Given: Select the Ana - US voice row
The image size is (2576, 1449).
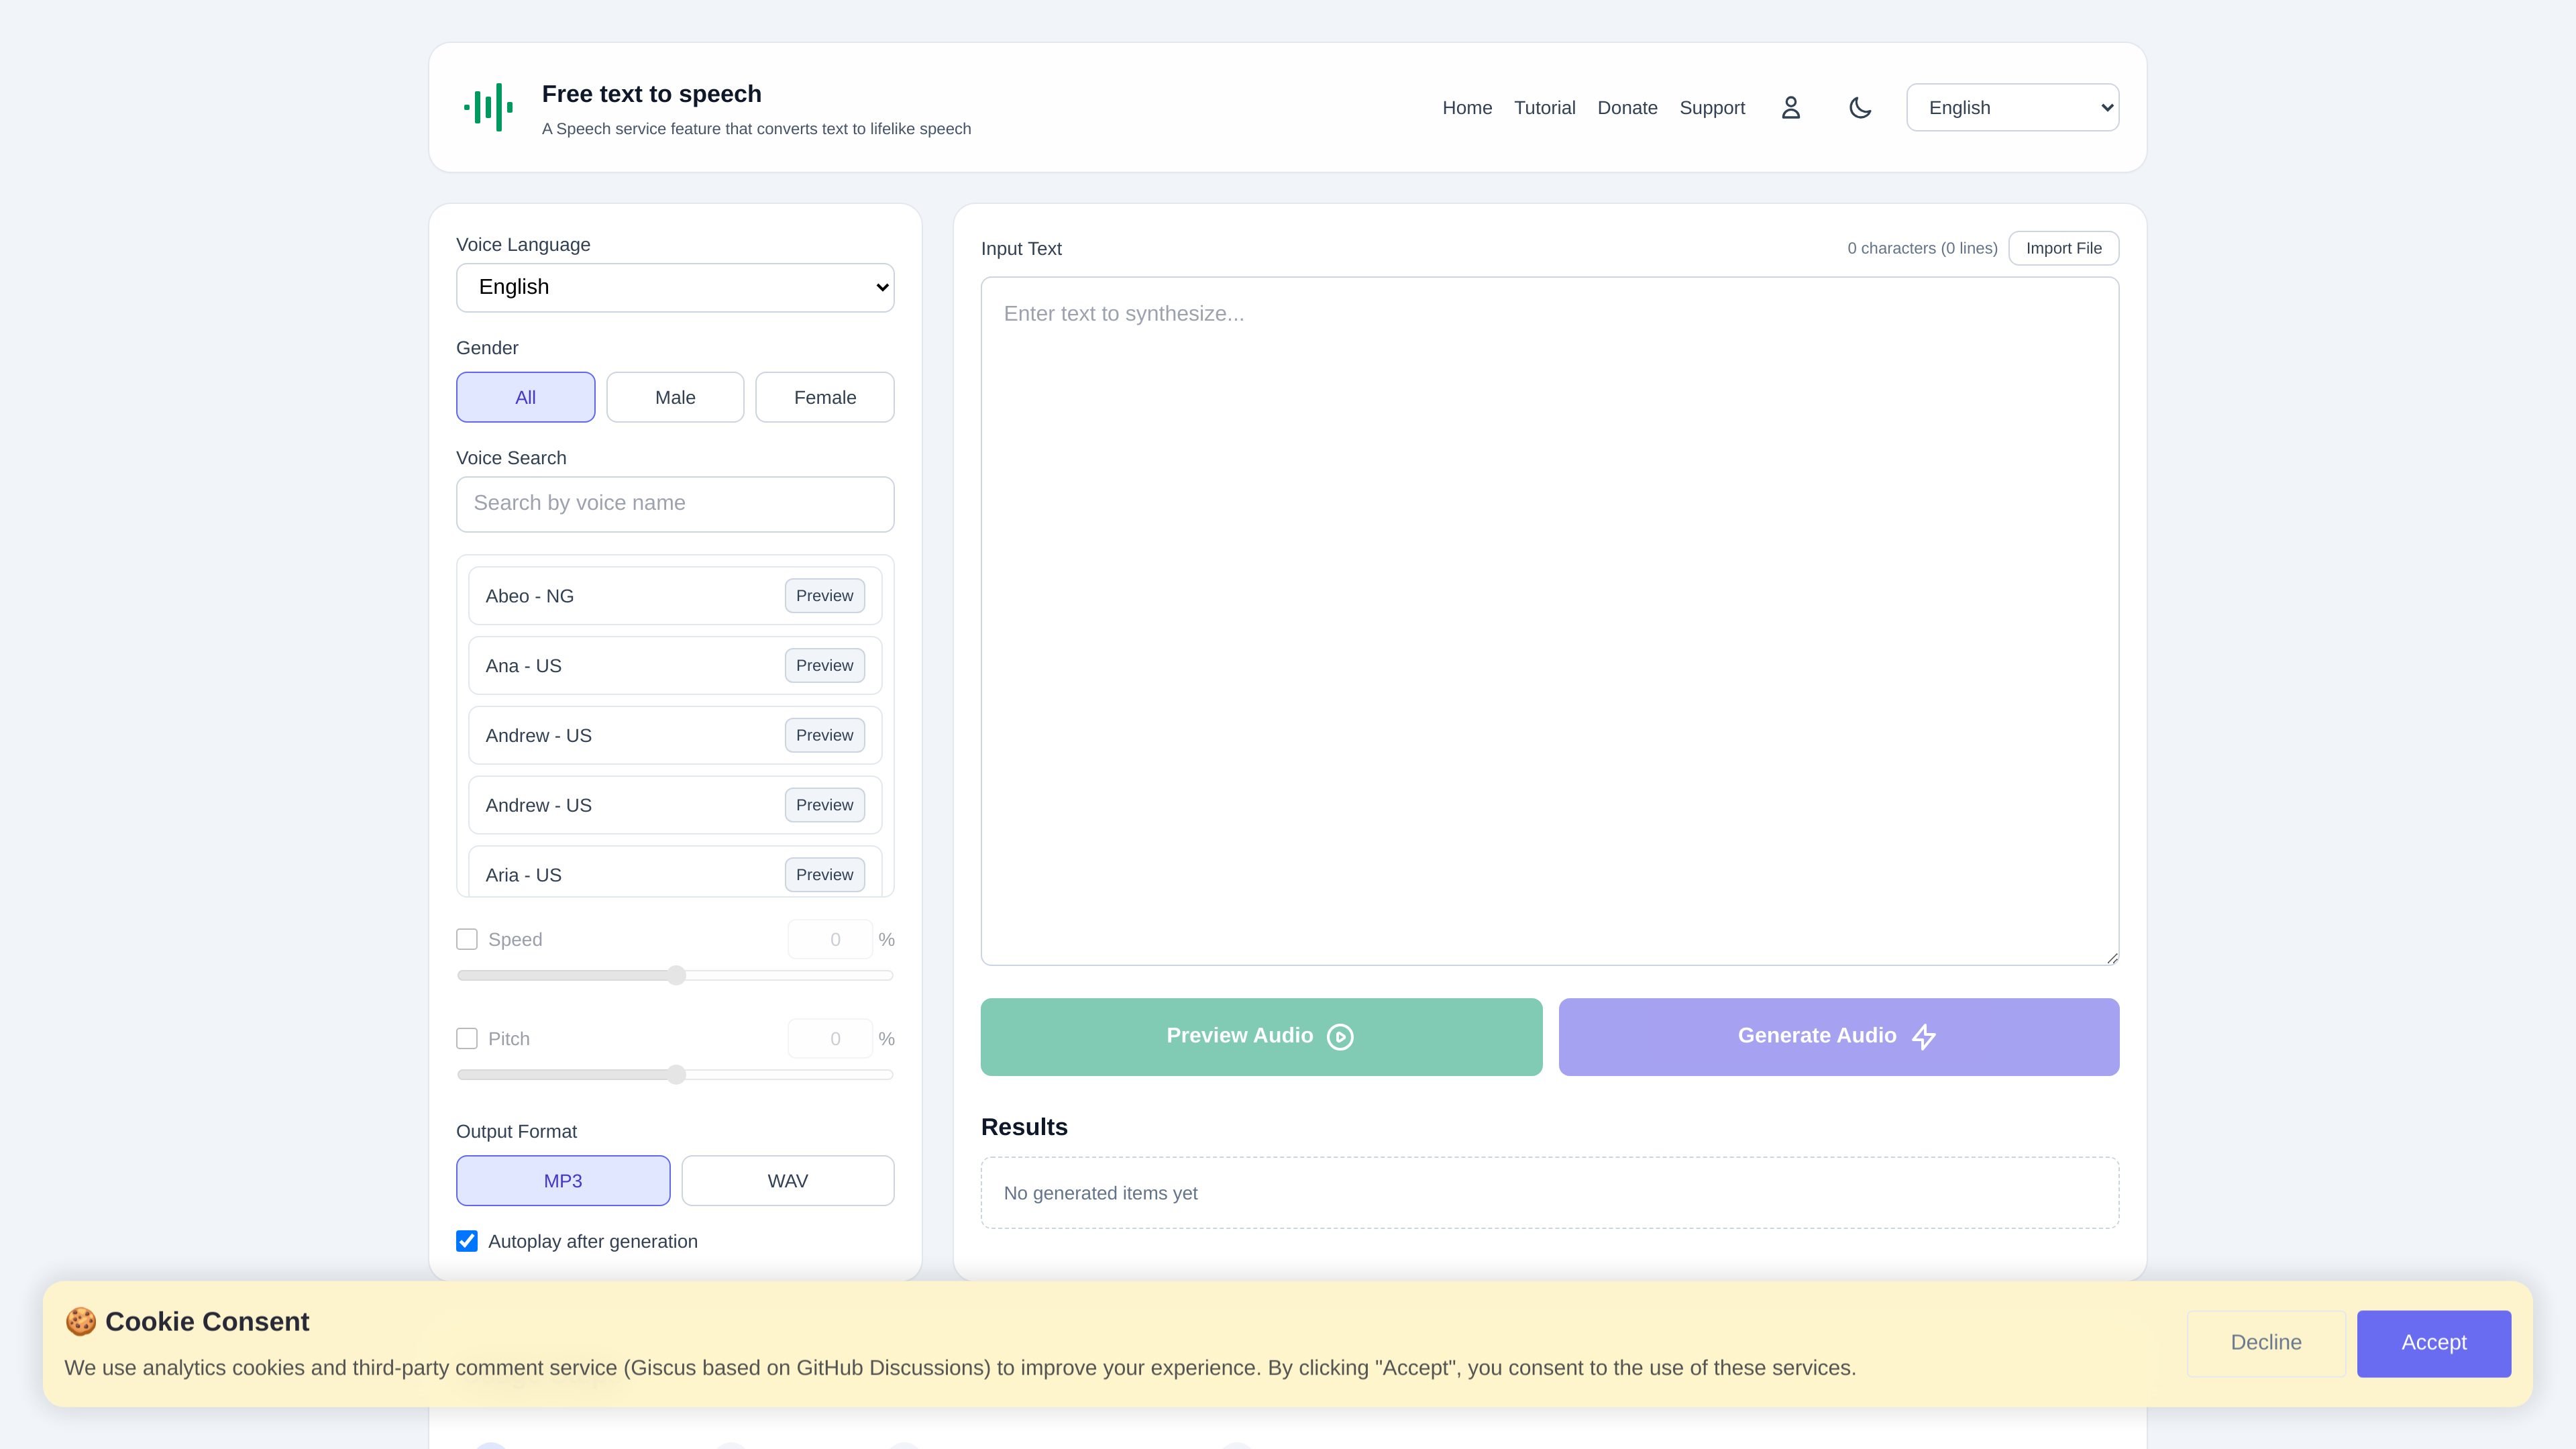Looking at the screenshot, I should click(675, 665).
